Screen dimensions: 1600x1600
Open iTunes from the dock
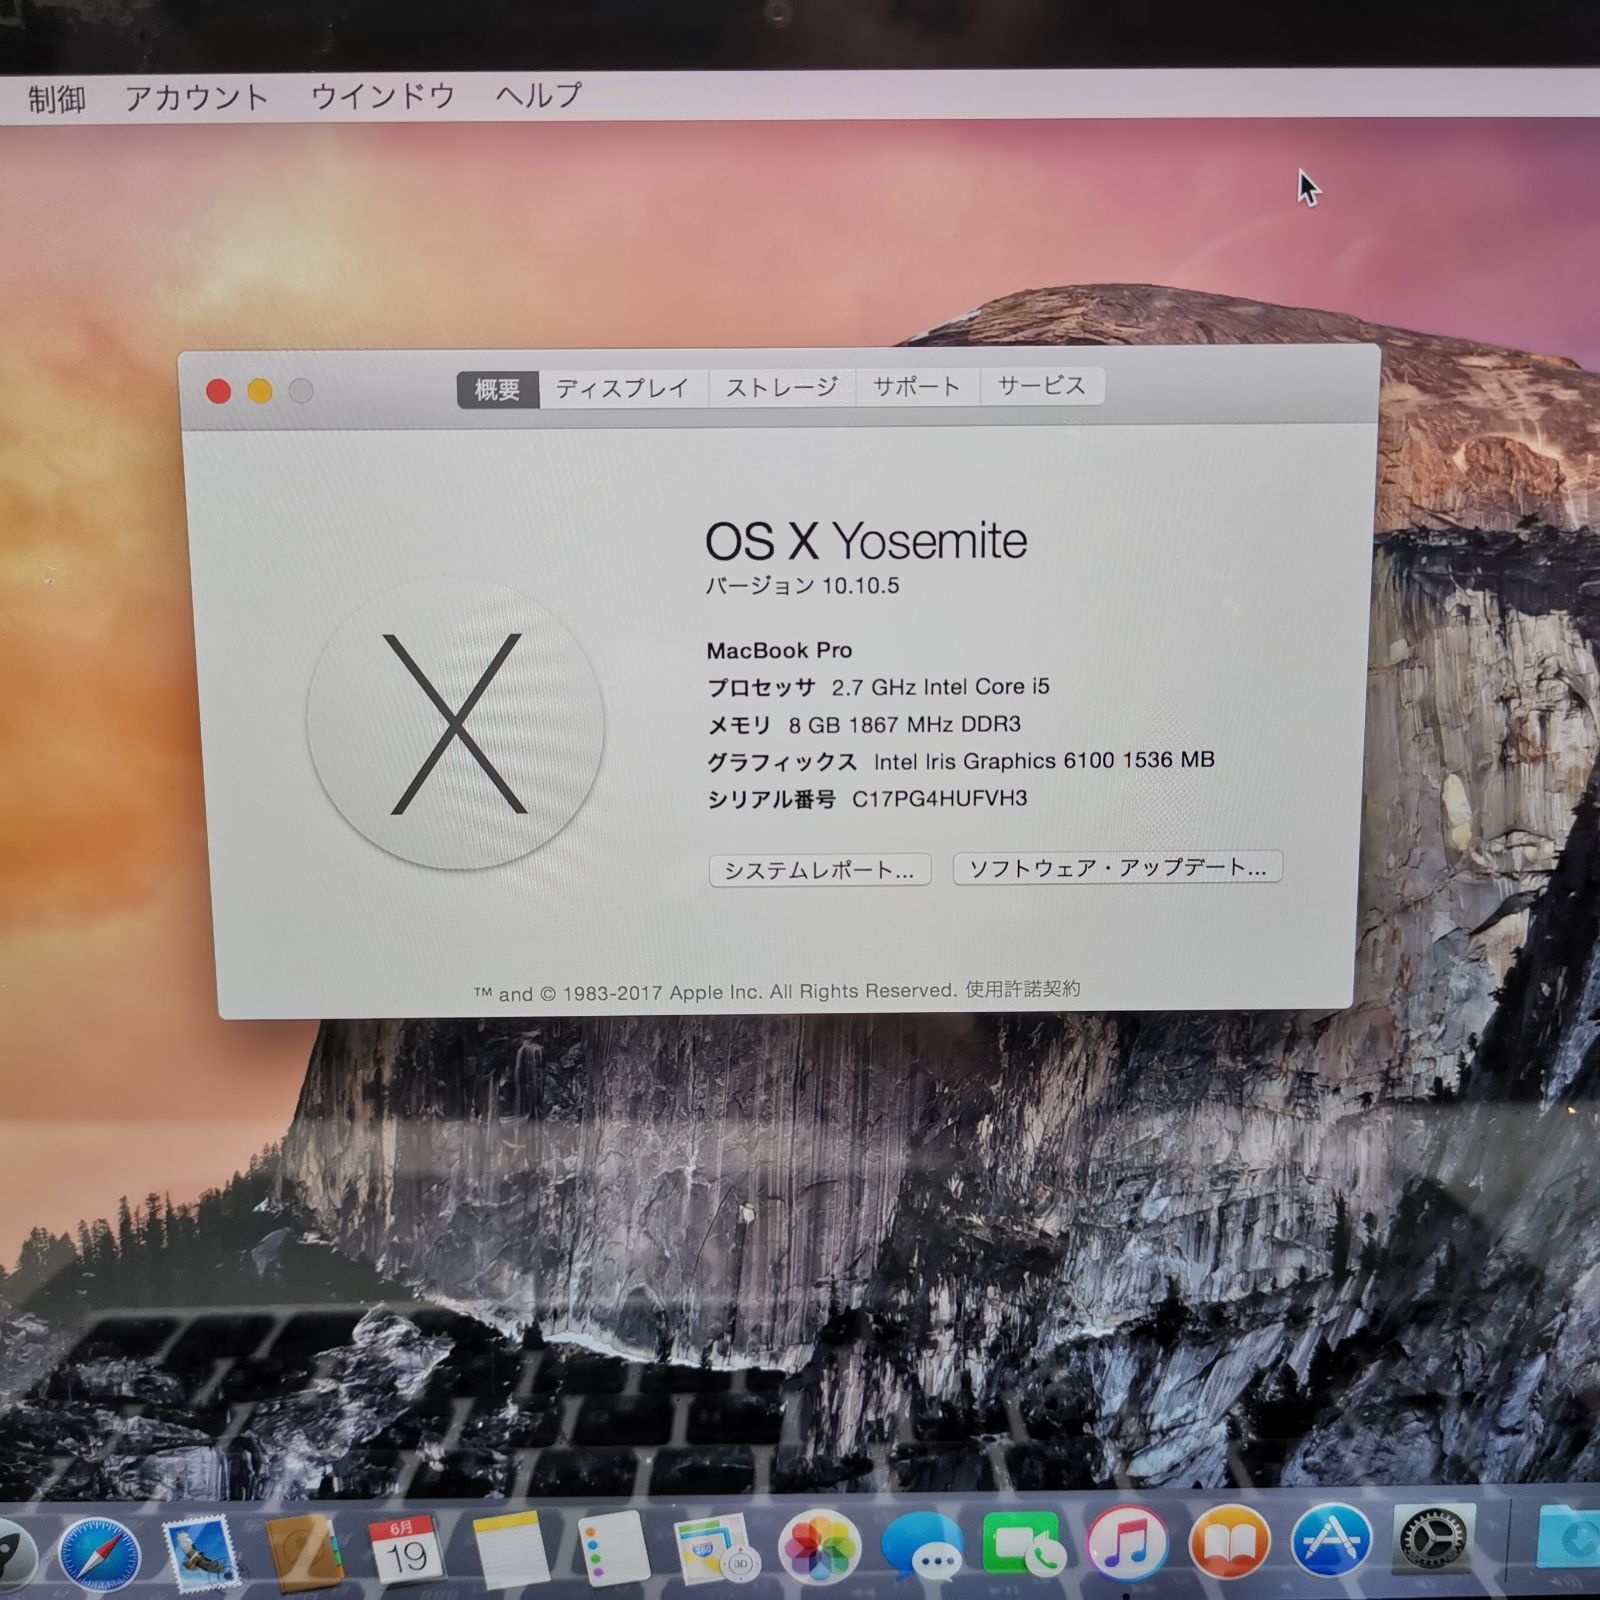point(1127,1543)
